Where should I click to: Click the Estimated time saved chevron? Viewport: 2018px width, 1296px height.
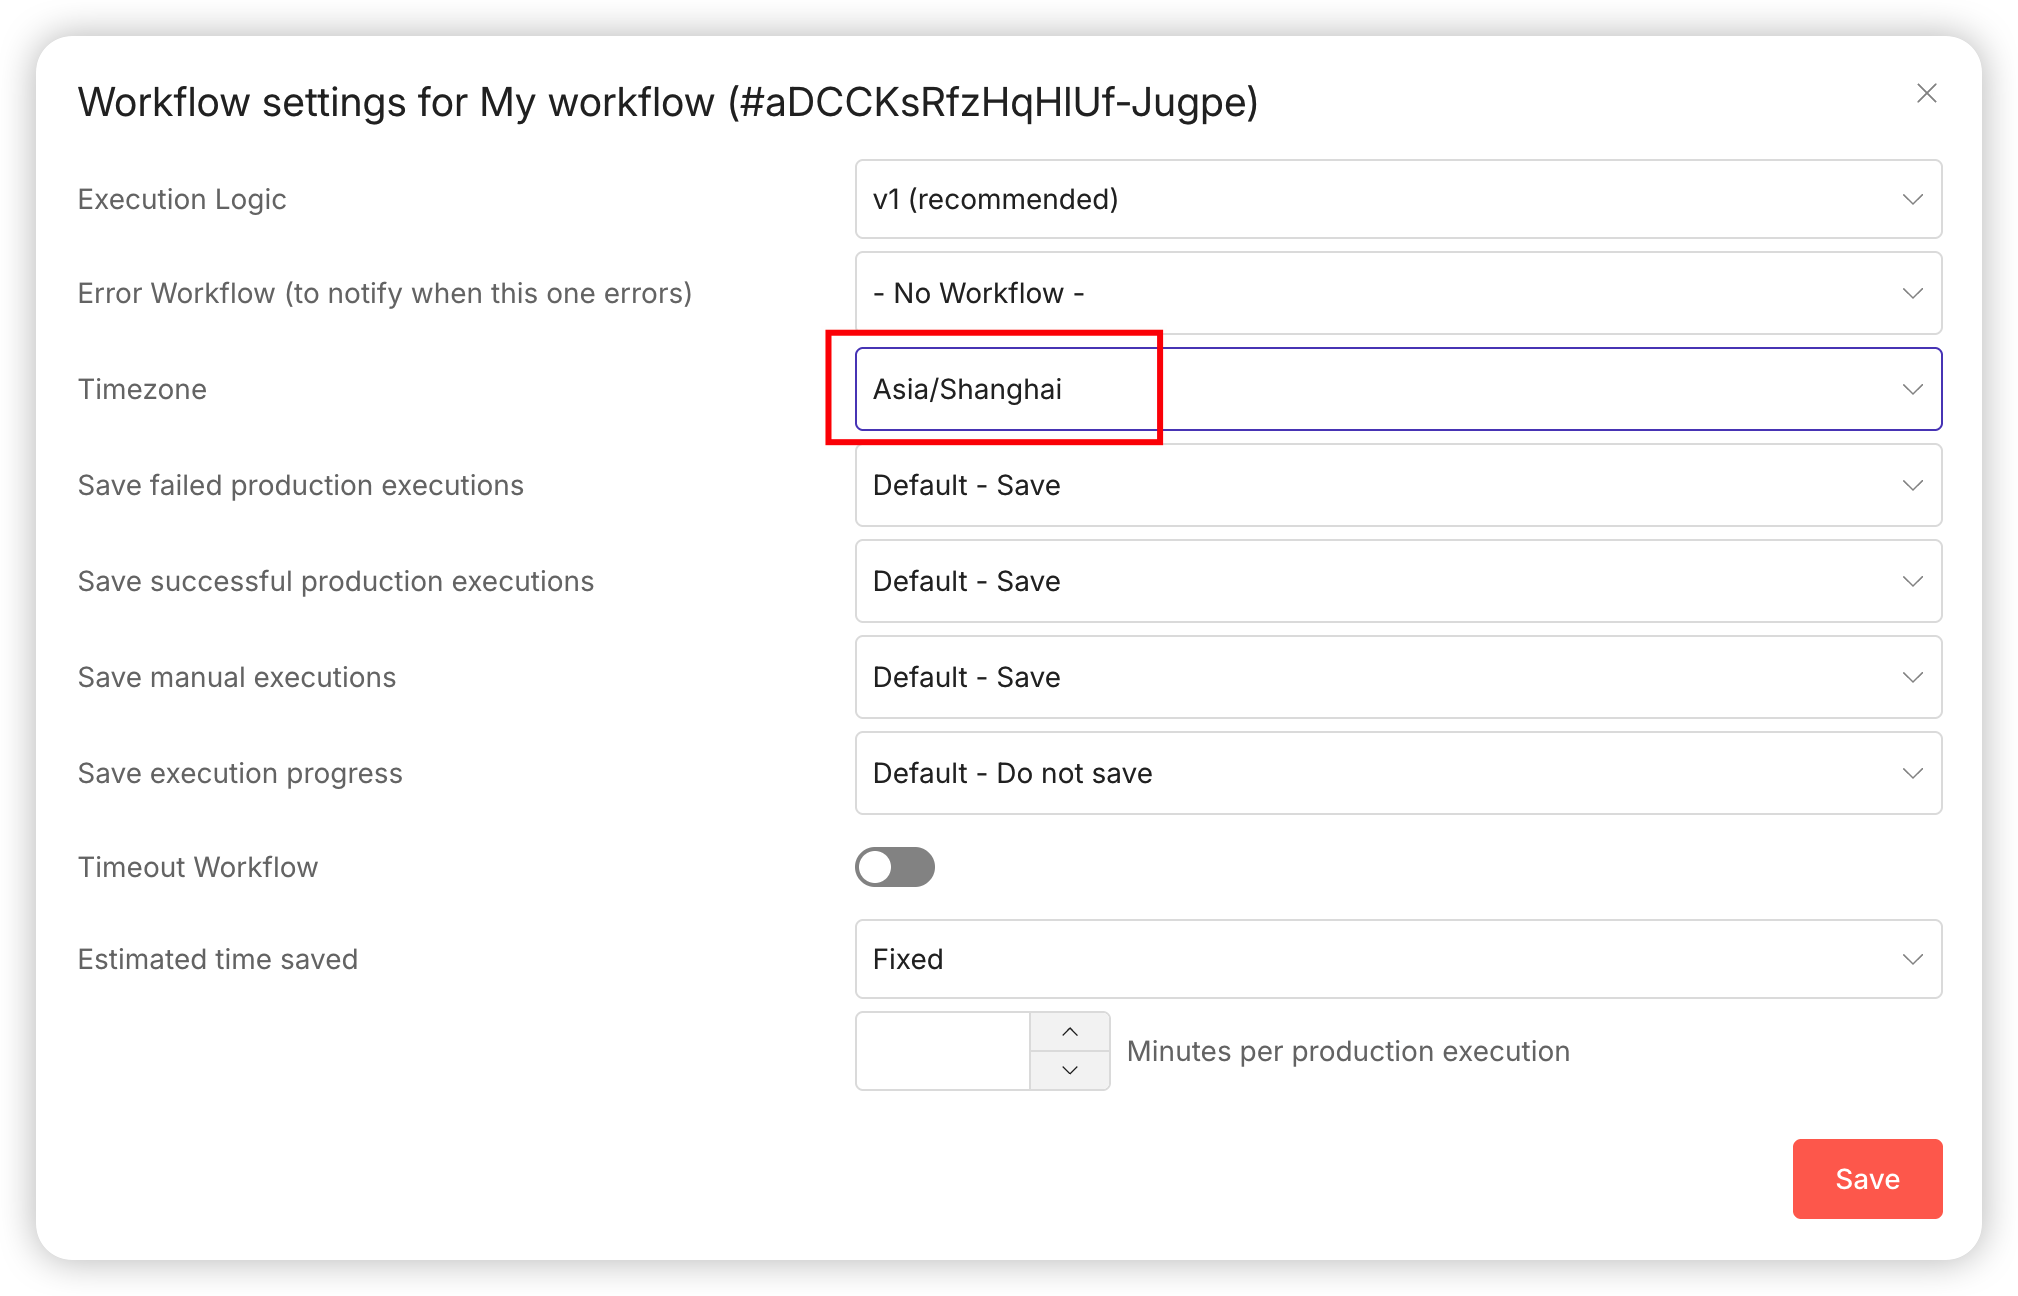pos(1912,959)
